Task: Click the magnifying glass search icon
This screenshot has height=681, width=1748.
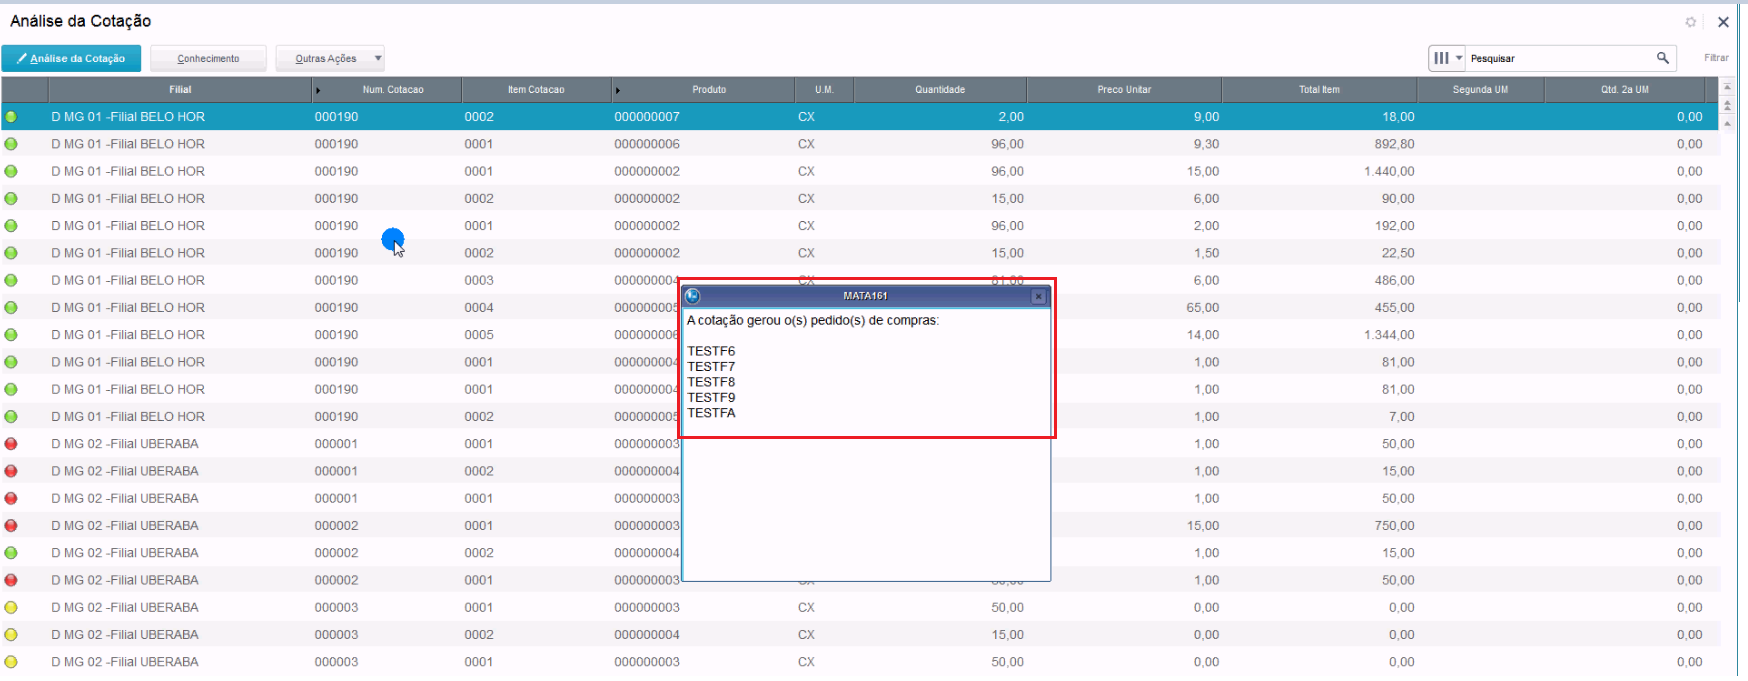Action: pyautogui.click(x=1663, y=58)
